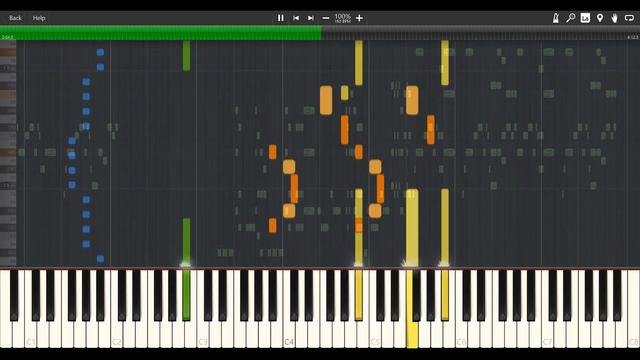Skip forward to next section
Image resolution: width=640 pixels, height=360 pixels.
311,18
